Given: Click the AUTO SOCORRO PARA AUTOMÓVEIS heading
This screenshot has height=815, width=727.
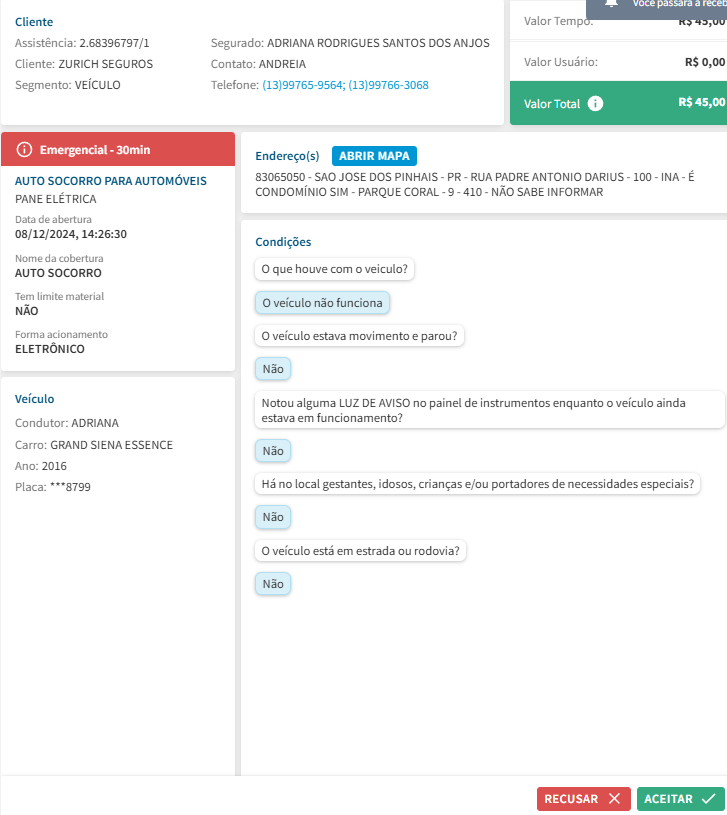Looking at the screenshot, I should [111, 181].
